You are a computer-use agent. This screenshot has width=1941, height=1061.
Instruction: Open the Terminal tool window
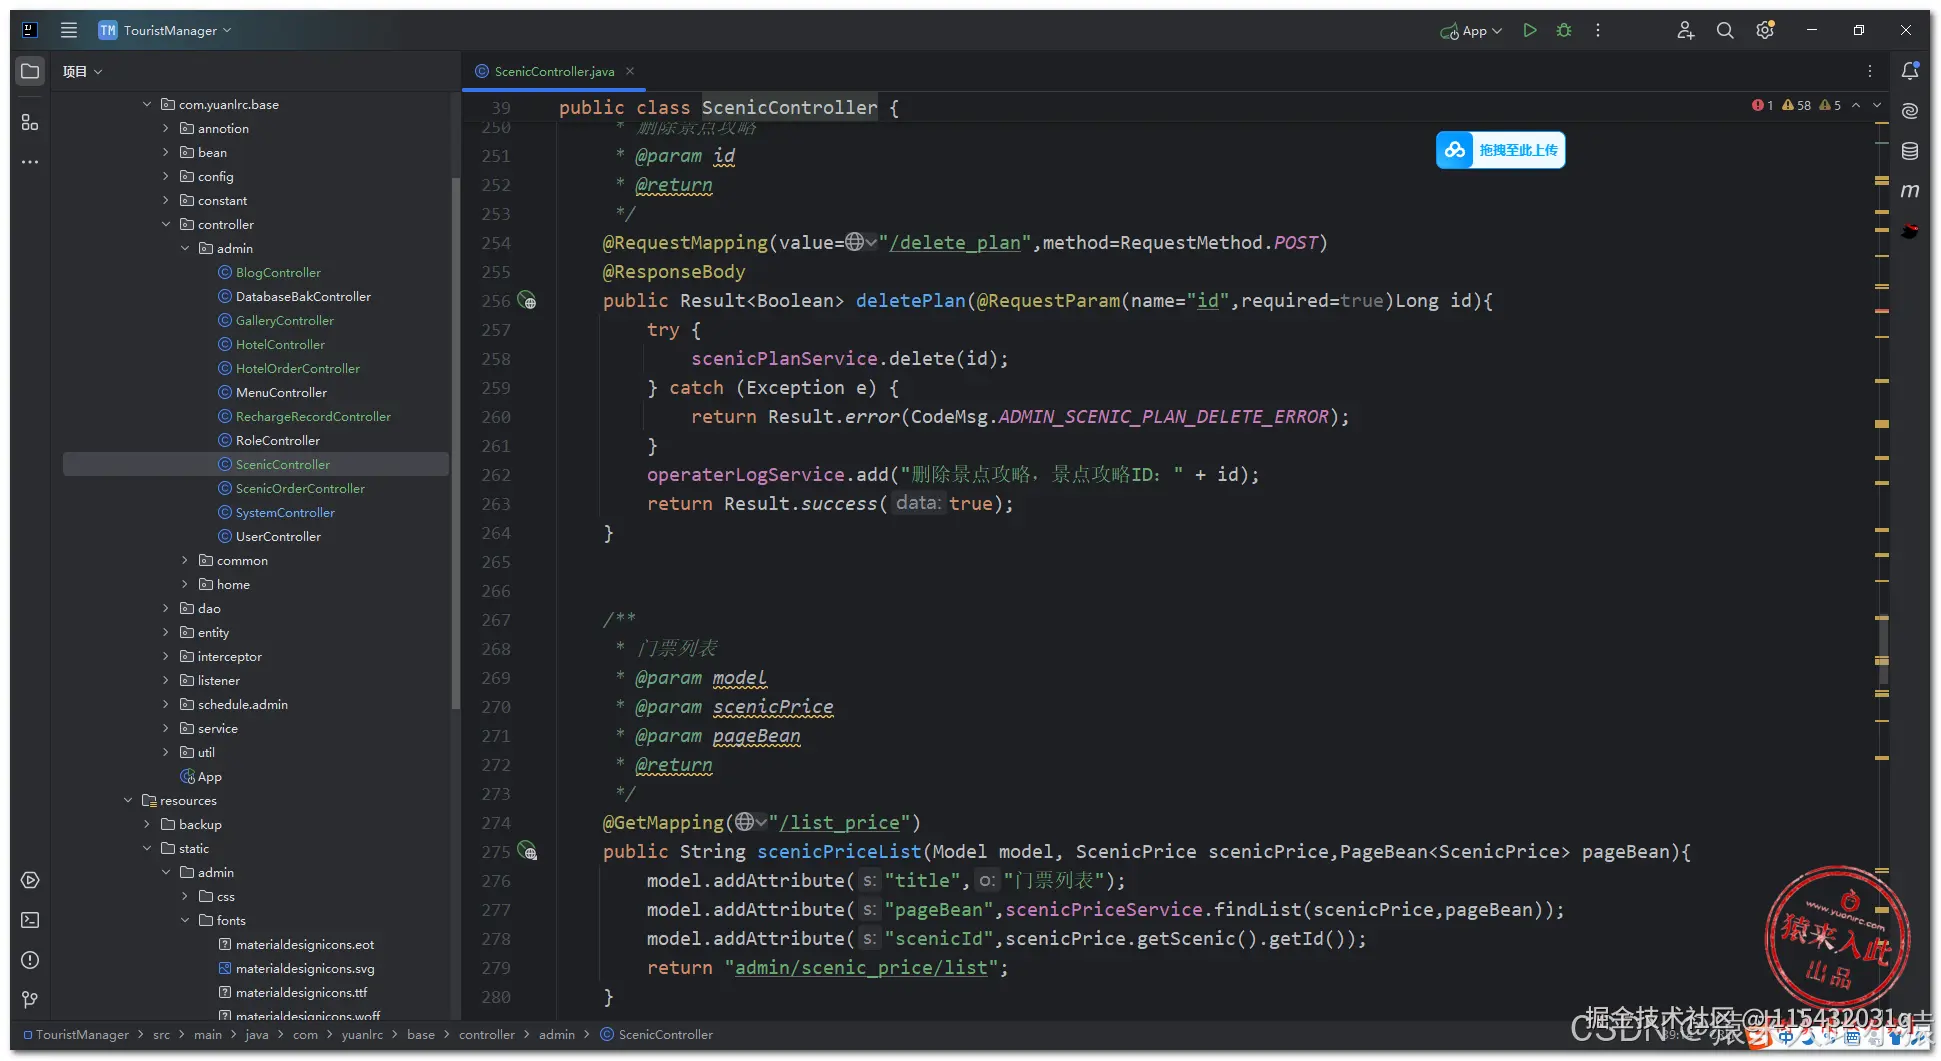click(x=30, y=920)
